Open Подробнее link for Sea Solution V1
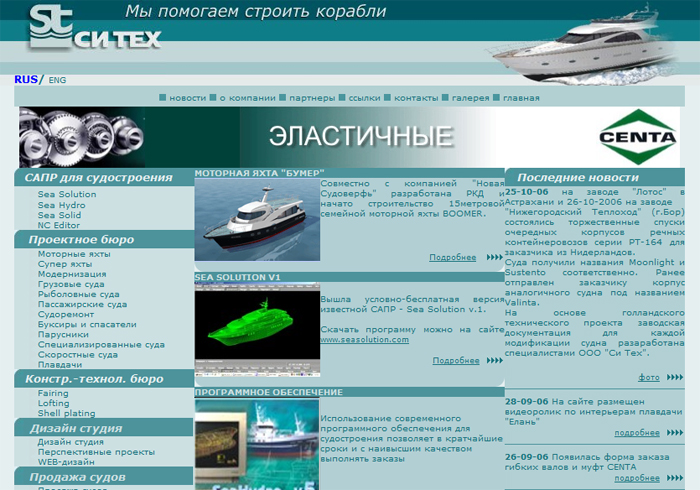The height and width of the screenshot is (490, 700). [x=456, y=361]
